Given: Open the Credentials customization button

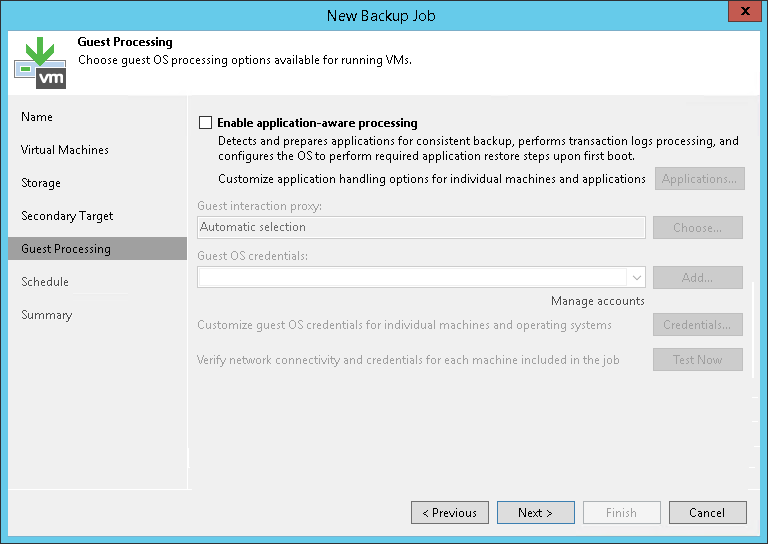Looking at the screenshot, I should tap(697, 325).
